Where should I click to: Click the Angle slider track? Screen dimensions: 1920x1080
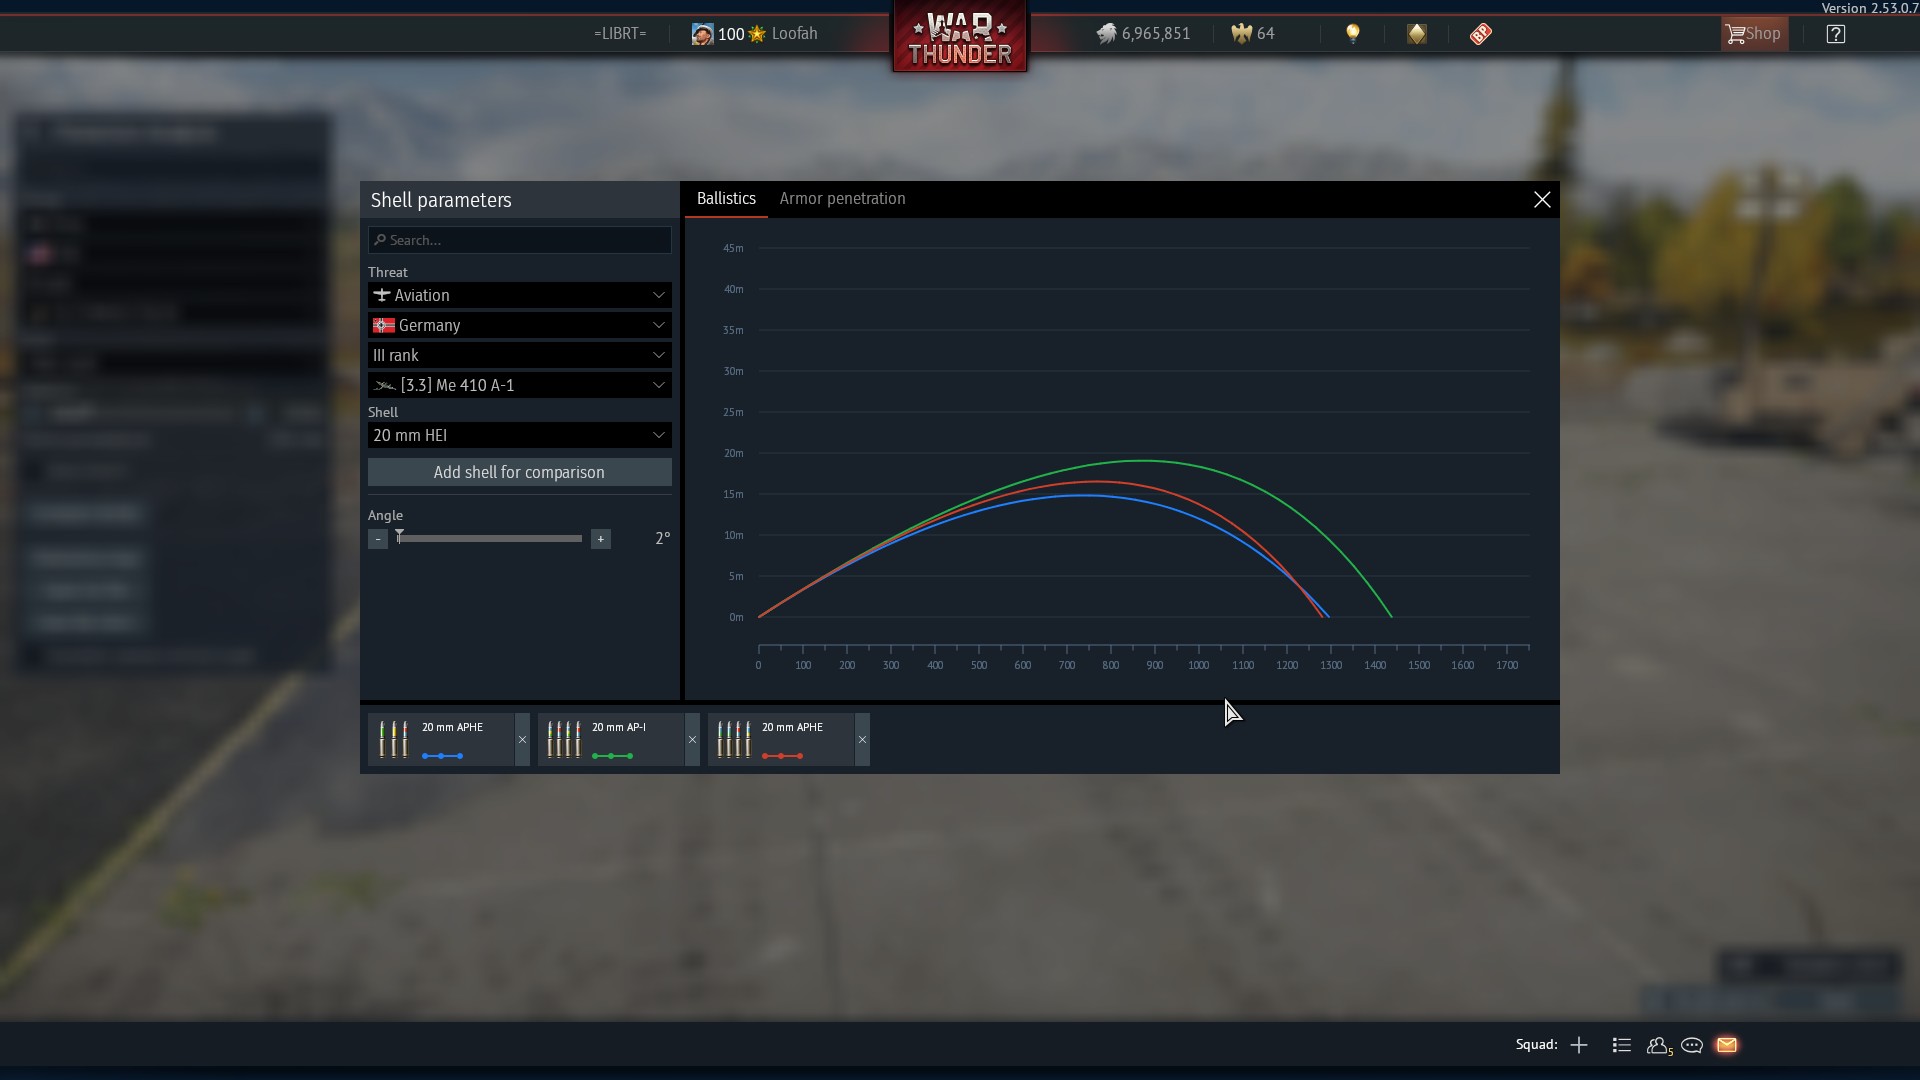489,539
